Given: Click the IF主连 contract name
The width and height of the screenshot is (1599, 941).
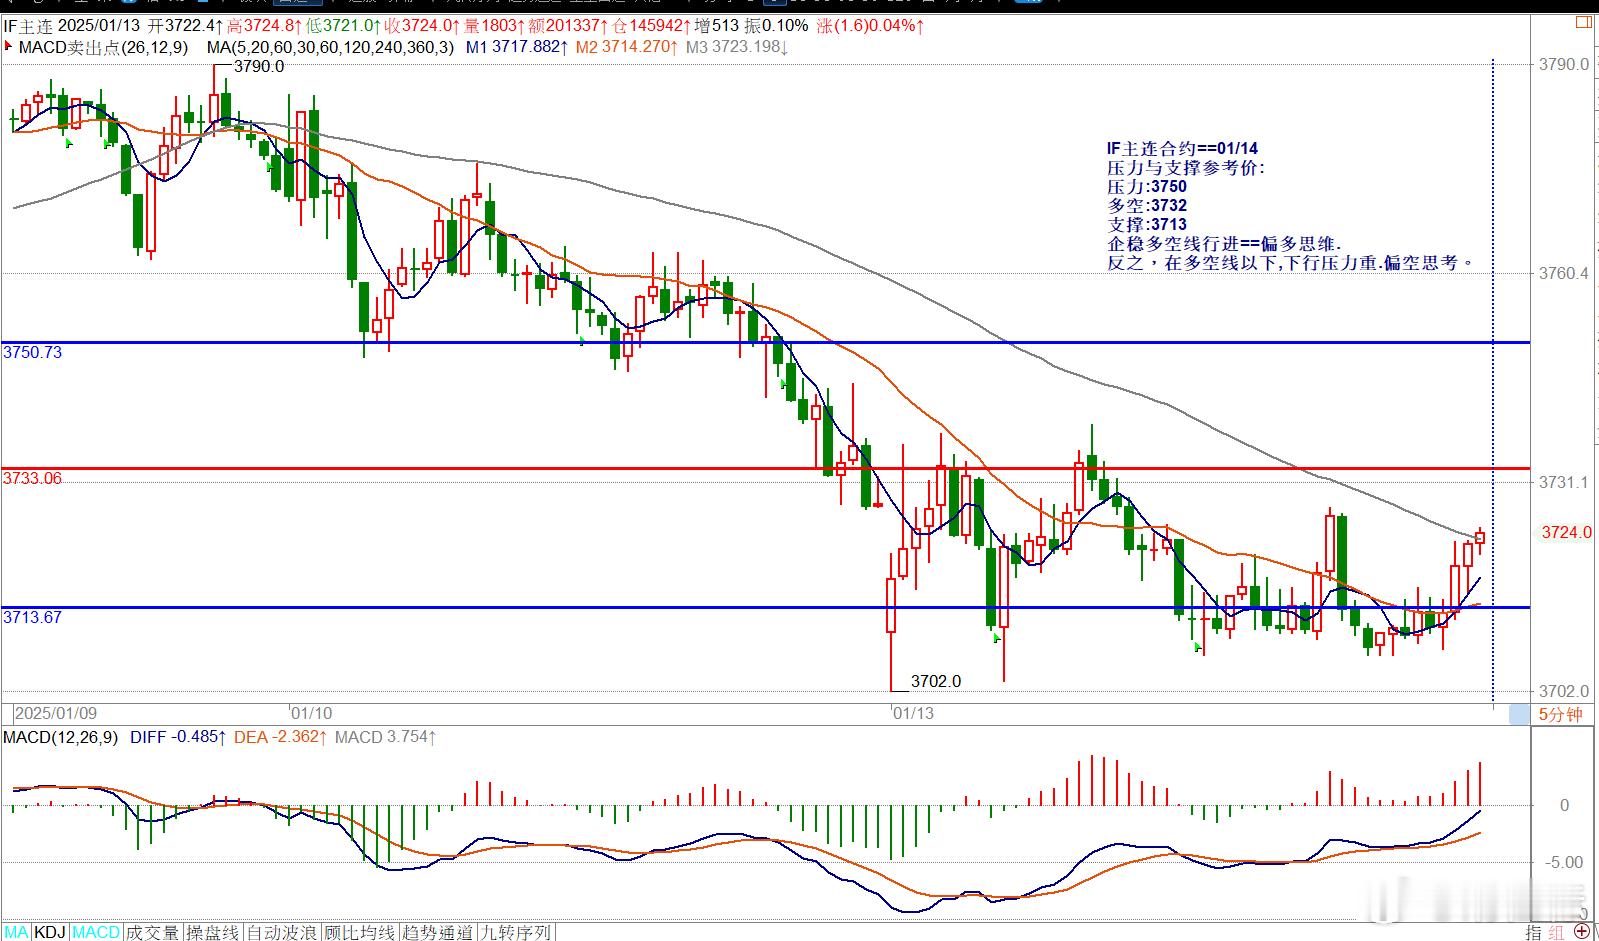Looking at the screenshot, I should tap(26, 25).
